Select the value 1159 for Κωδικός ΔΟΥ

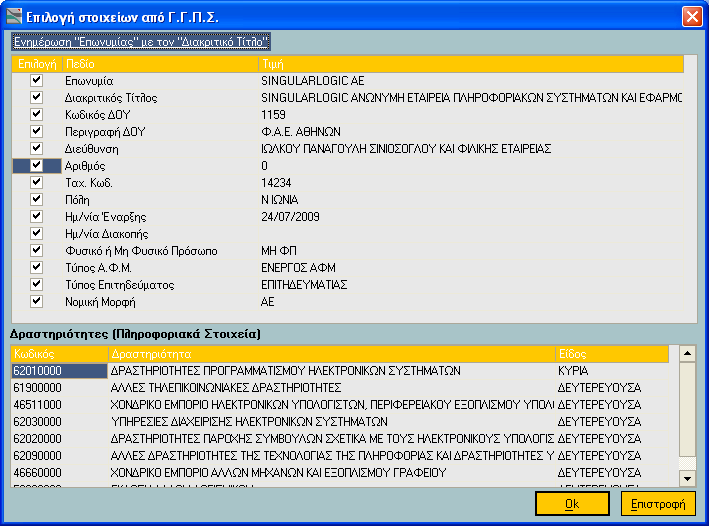(273, 115)
